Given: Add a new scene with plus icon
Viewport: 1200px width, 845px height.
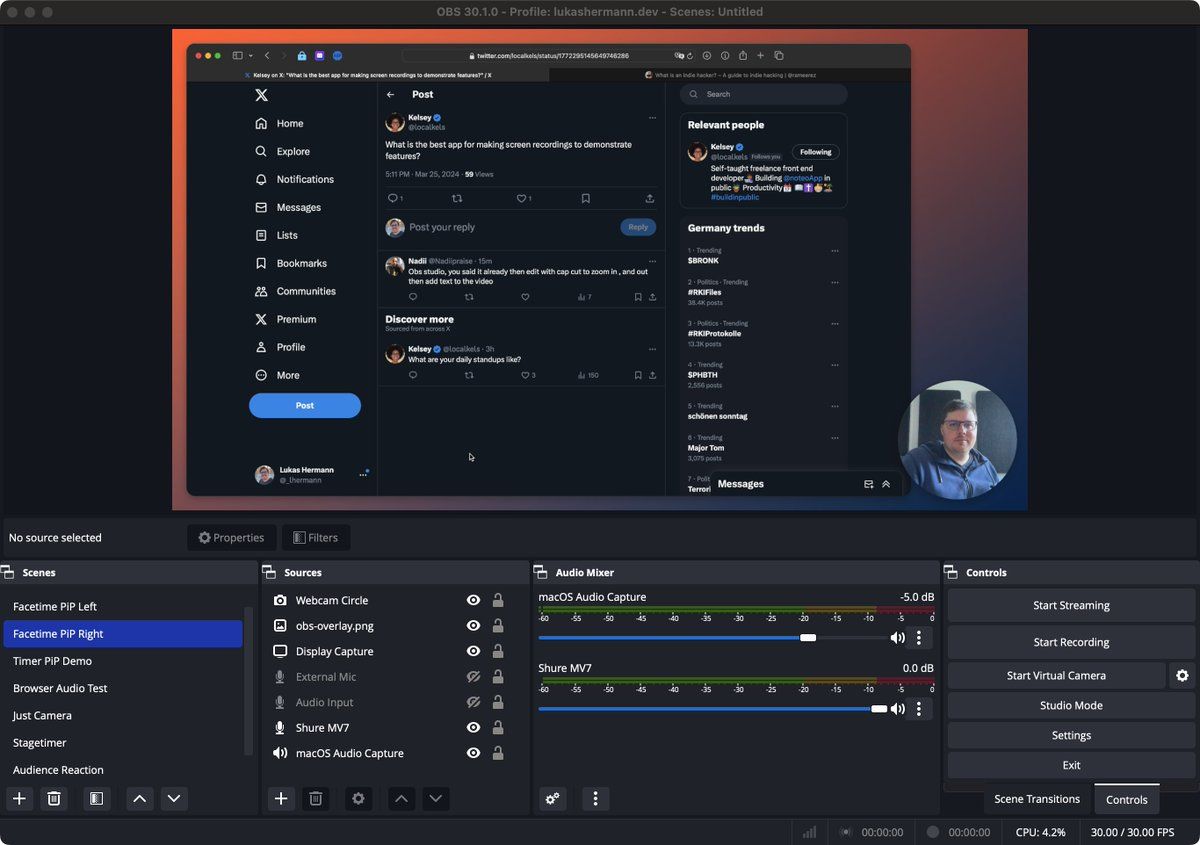Looking at the screenshot, I should pos(20,798).
